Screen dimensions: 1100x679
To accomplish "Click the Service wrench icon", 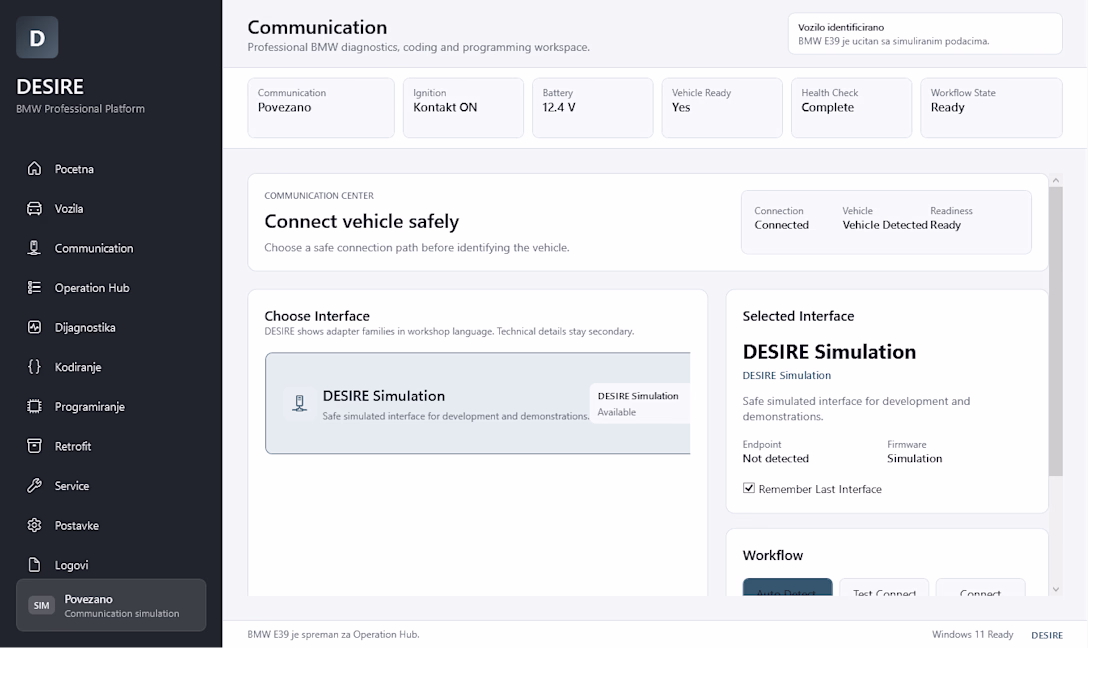I will tap(34, 485).
